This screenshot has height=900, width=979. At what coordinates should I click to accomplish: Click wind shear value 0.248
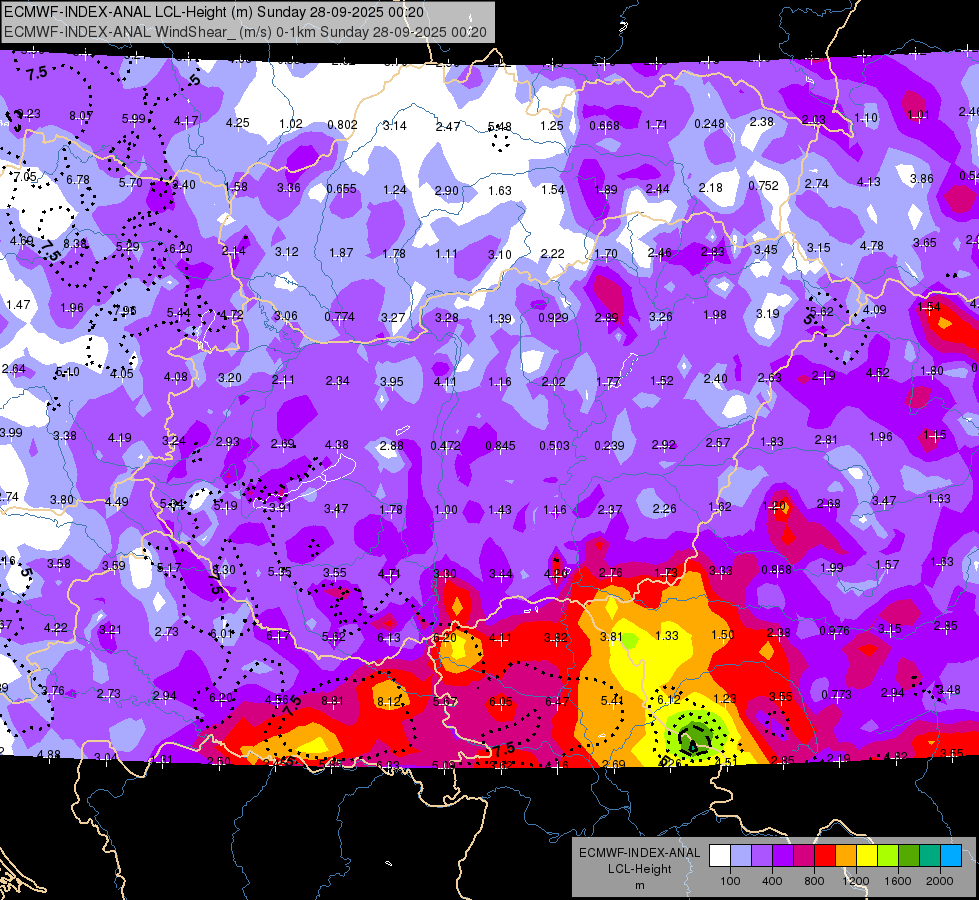(x=709, y=124)
